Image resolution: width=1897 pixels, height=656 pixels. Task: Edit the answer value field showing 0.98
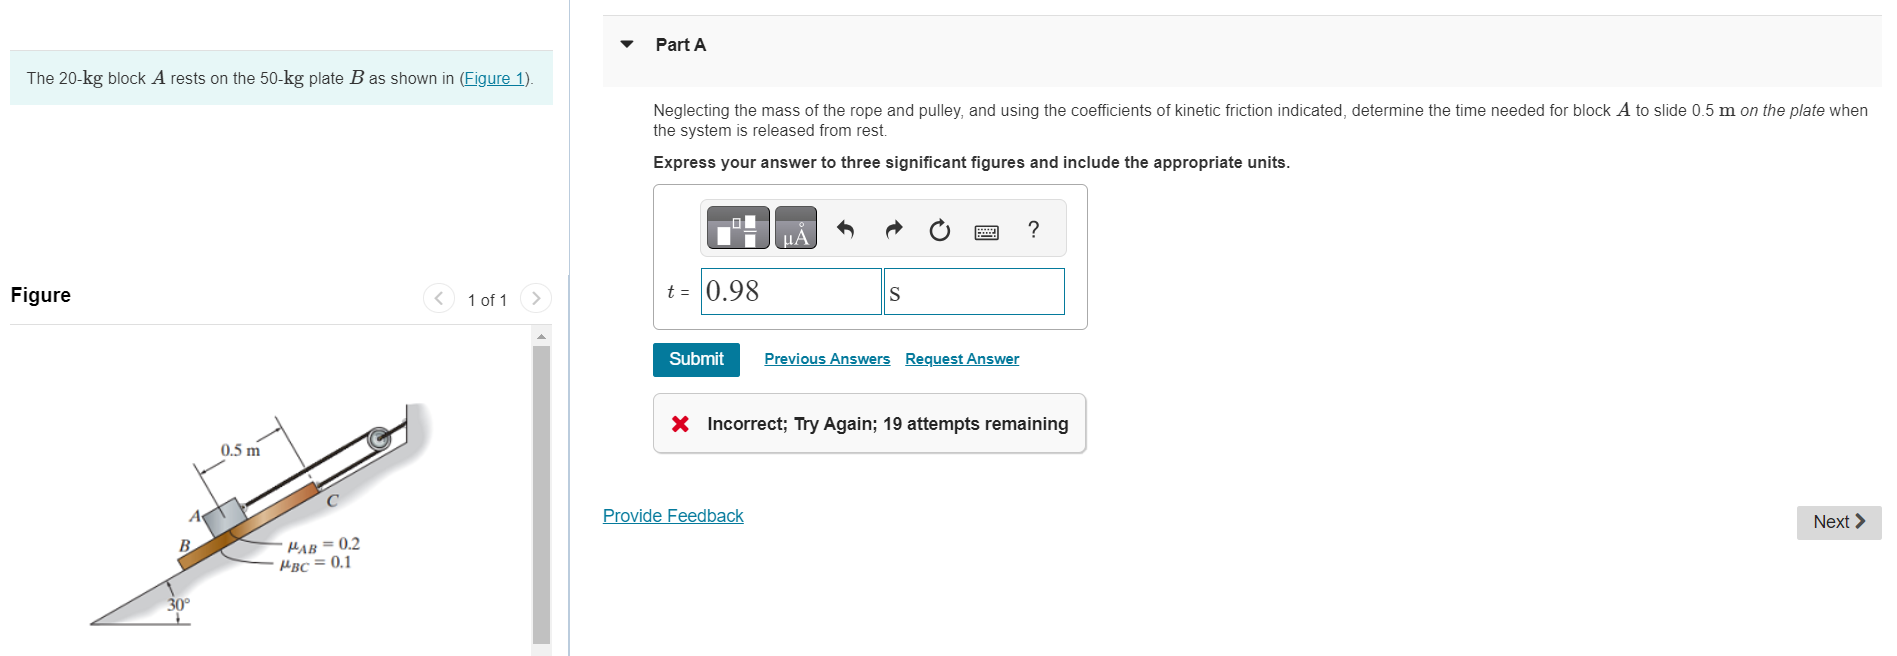[790, 291]
